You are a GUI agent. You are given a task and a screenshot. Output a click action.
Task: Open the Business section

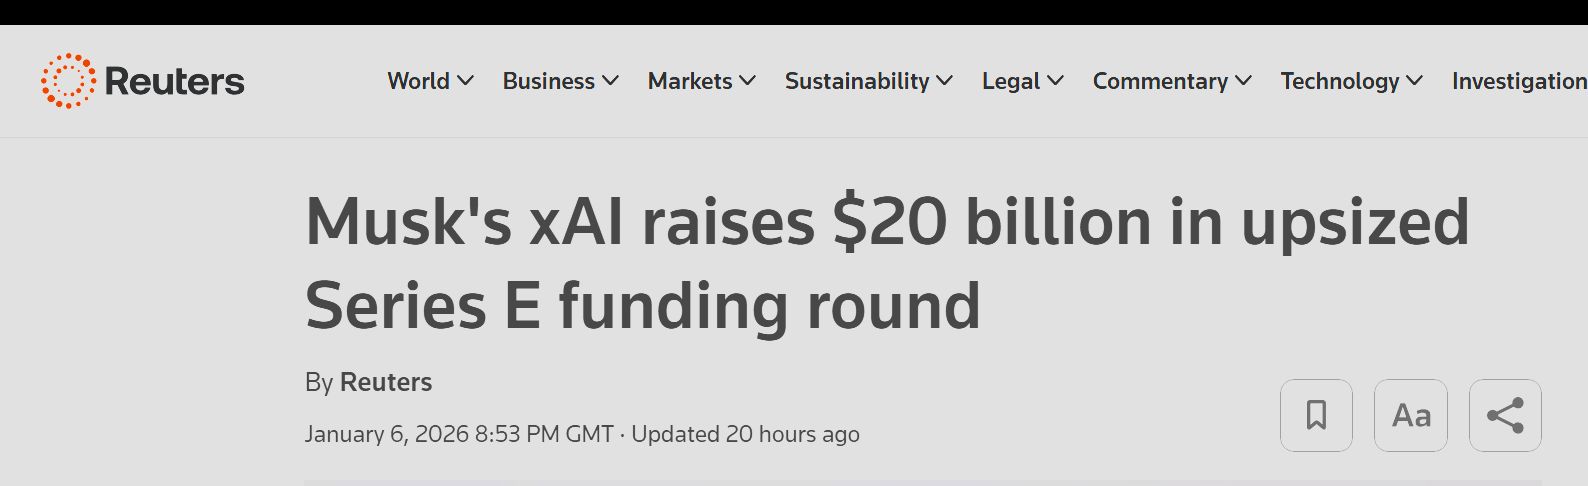pyautogui.click(x=548, y=81)
